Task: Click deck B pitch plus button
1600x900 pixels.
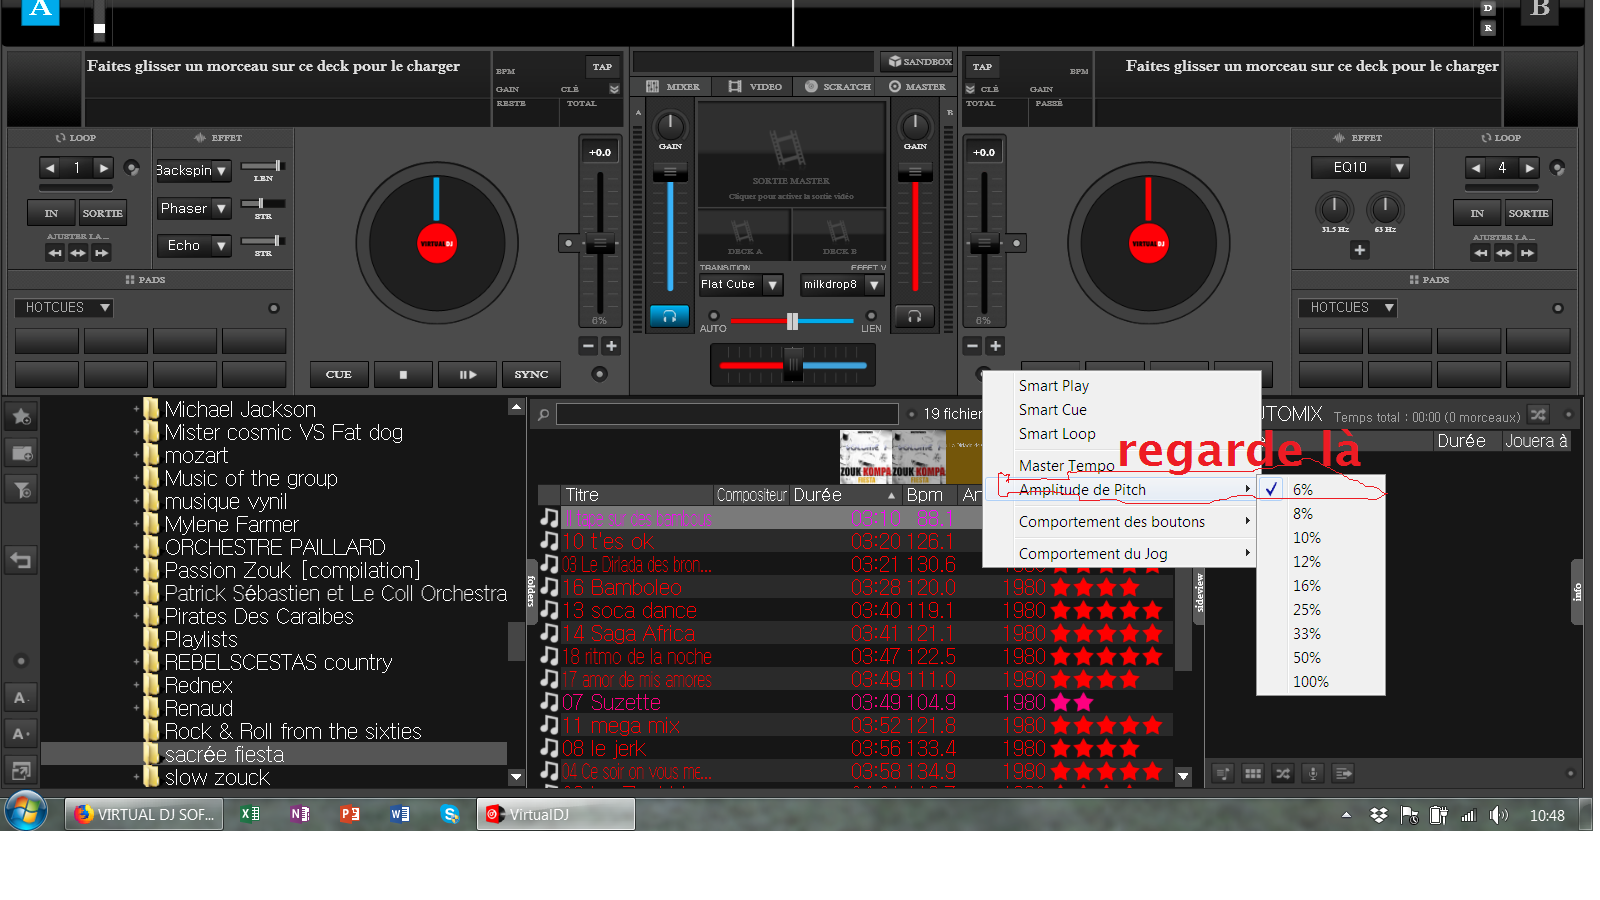Action: tap(995, 346)
